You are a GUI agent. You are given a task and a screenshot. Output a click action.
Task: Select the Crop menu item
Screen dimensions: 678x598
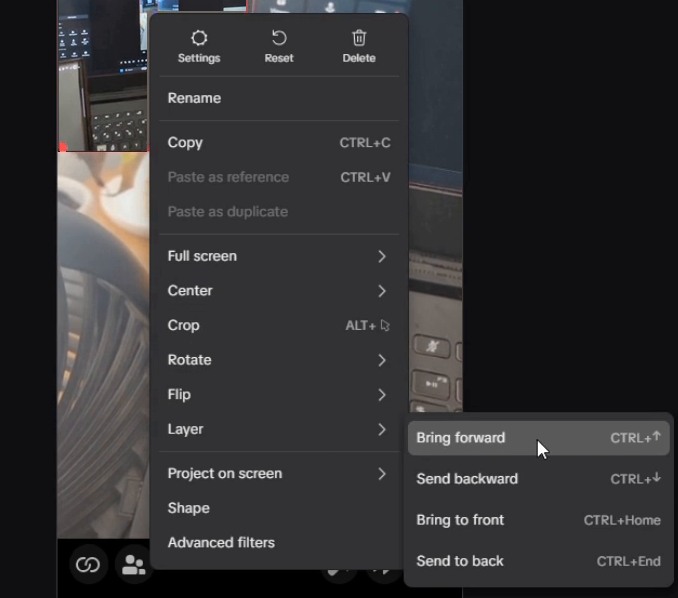coord(279,325)
